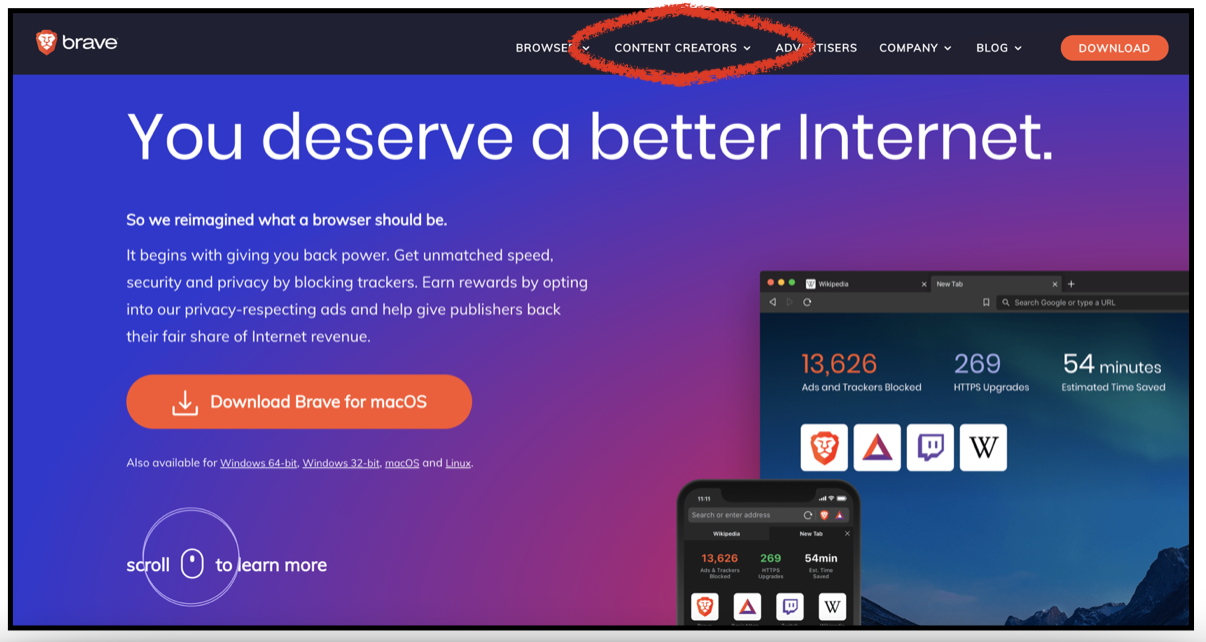Open the Blog dropdown menu
The width and height of the screenshot is (1206, 642).
click(x=999, y=48)
